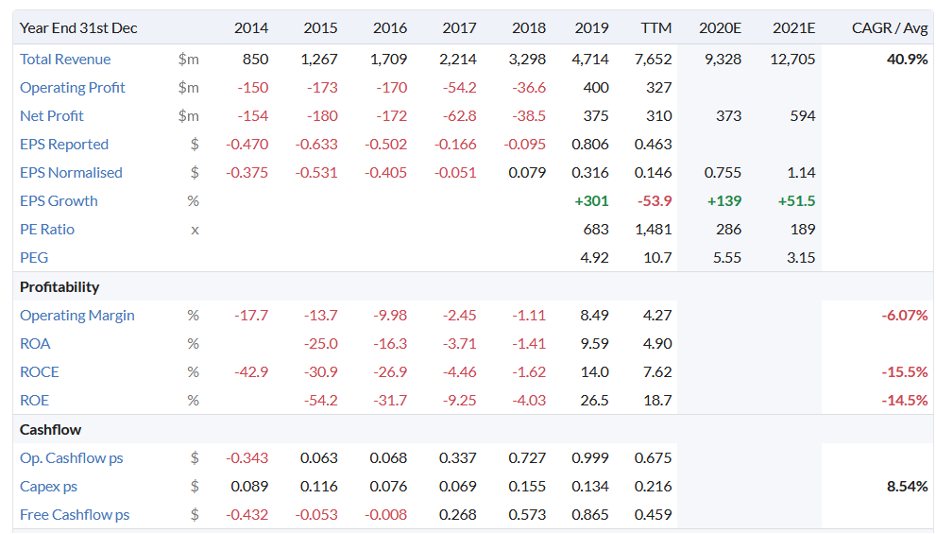Open the EPS Normalised link
936x534 pixels.
[x=71, y=172]
